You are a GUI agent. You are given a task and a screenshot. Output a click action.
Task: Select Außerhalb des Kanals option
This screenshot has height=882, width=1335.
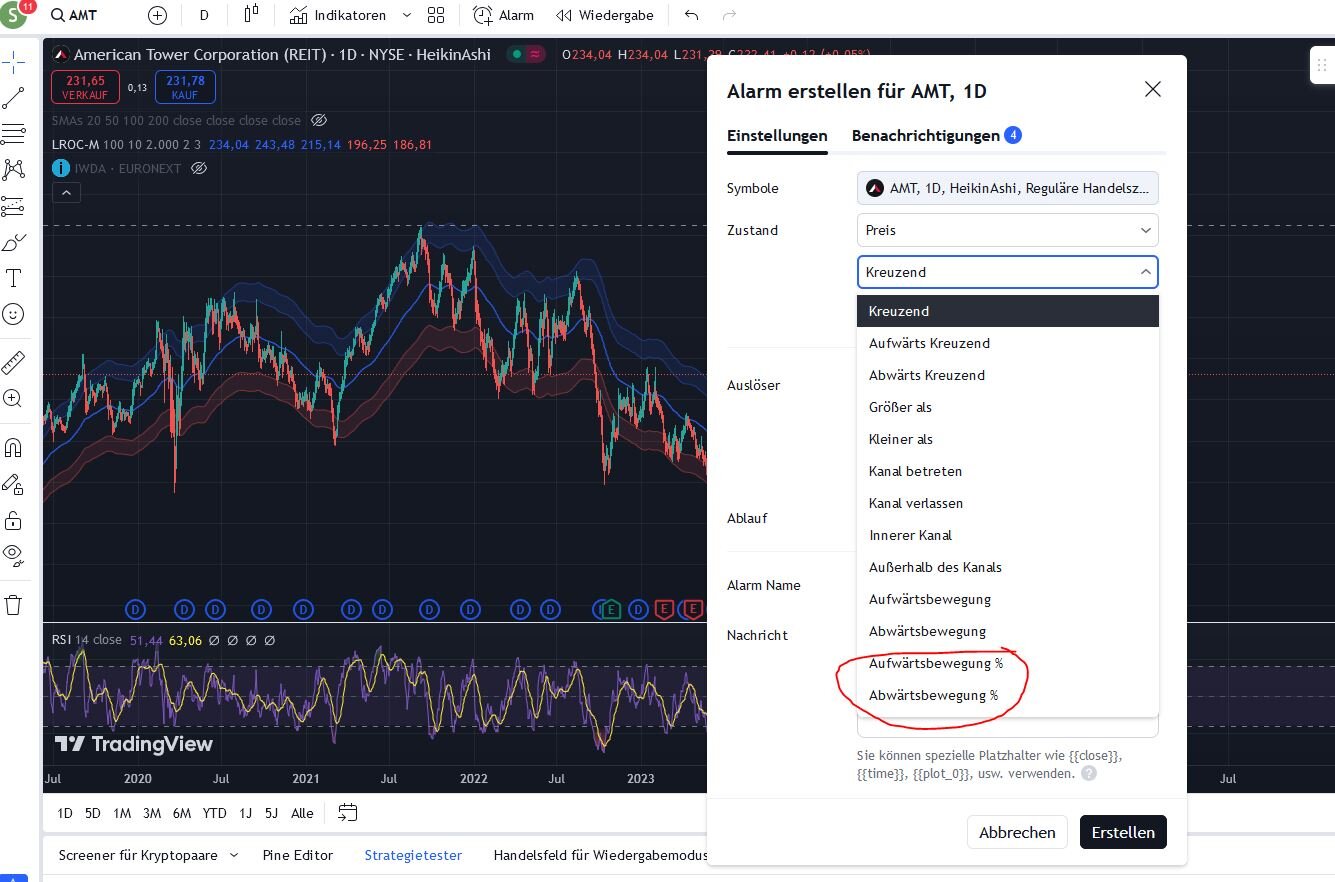(x=1008, y=567)
